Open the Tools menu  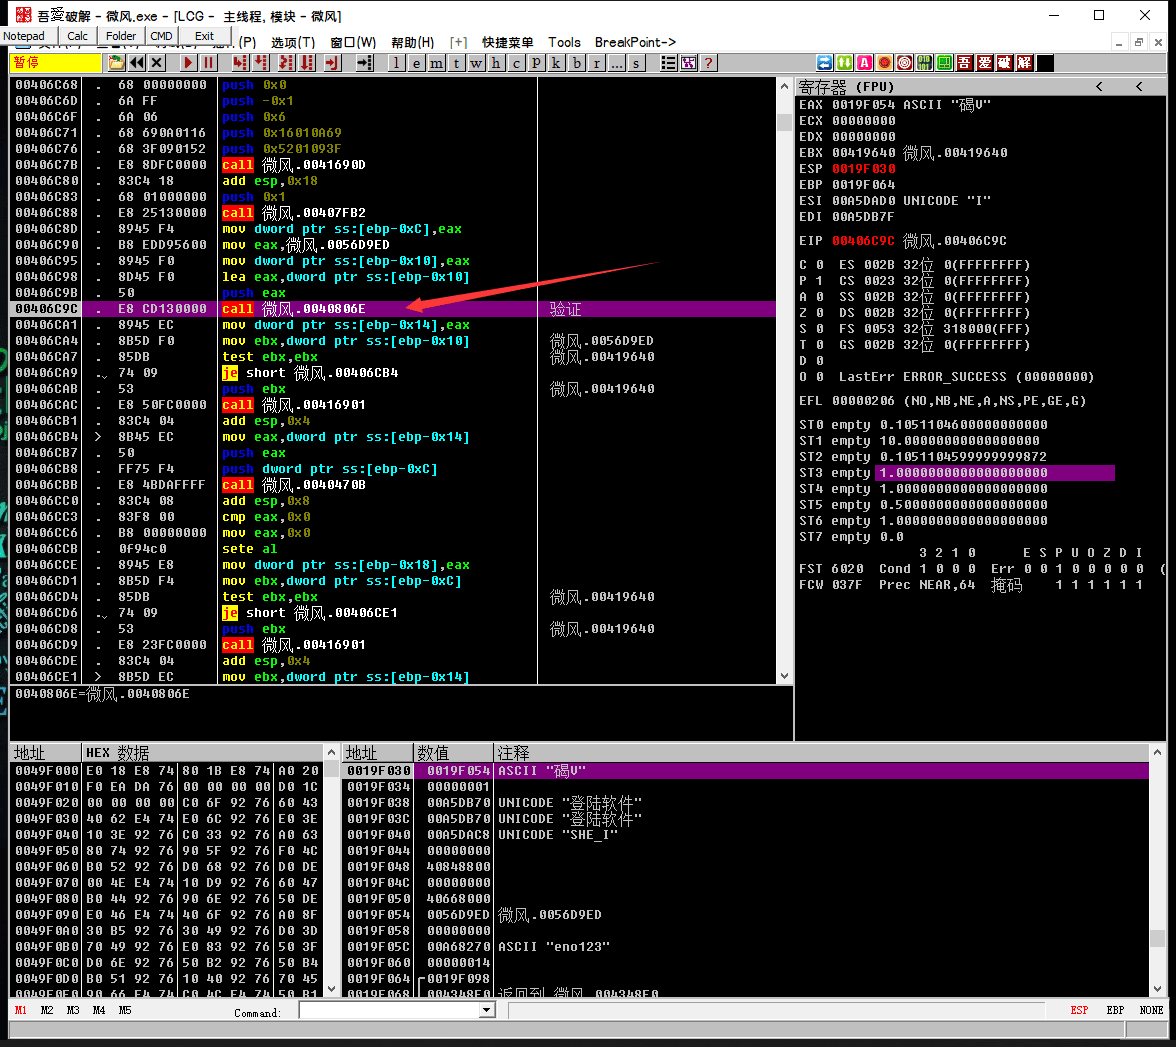pyautogui.click(x=564, y=43)
